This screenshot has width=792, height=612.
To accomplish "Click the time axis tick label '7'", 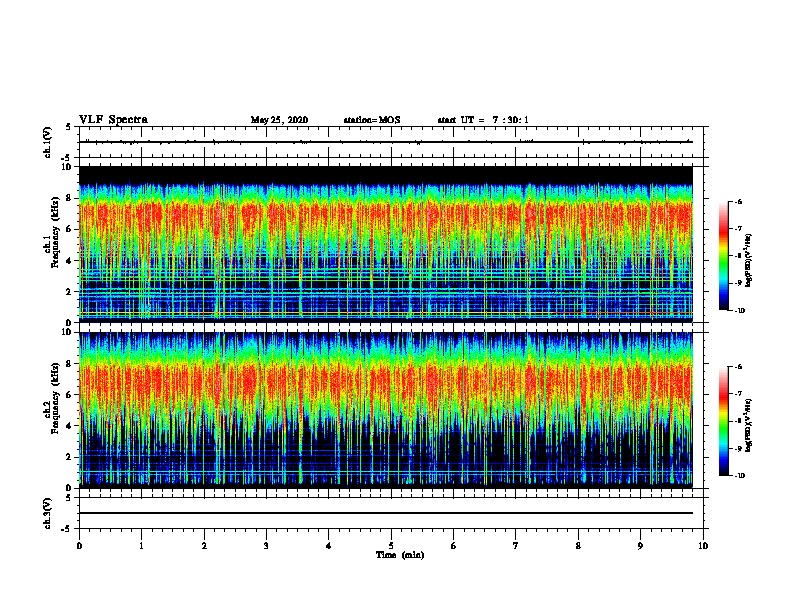I will point(516,546).
